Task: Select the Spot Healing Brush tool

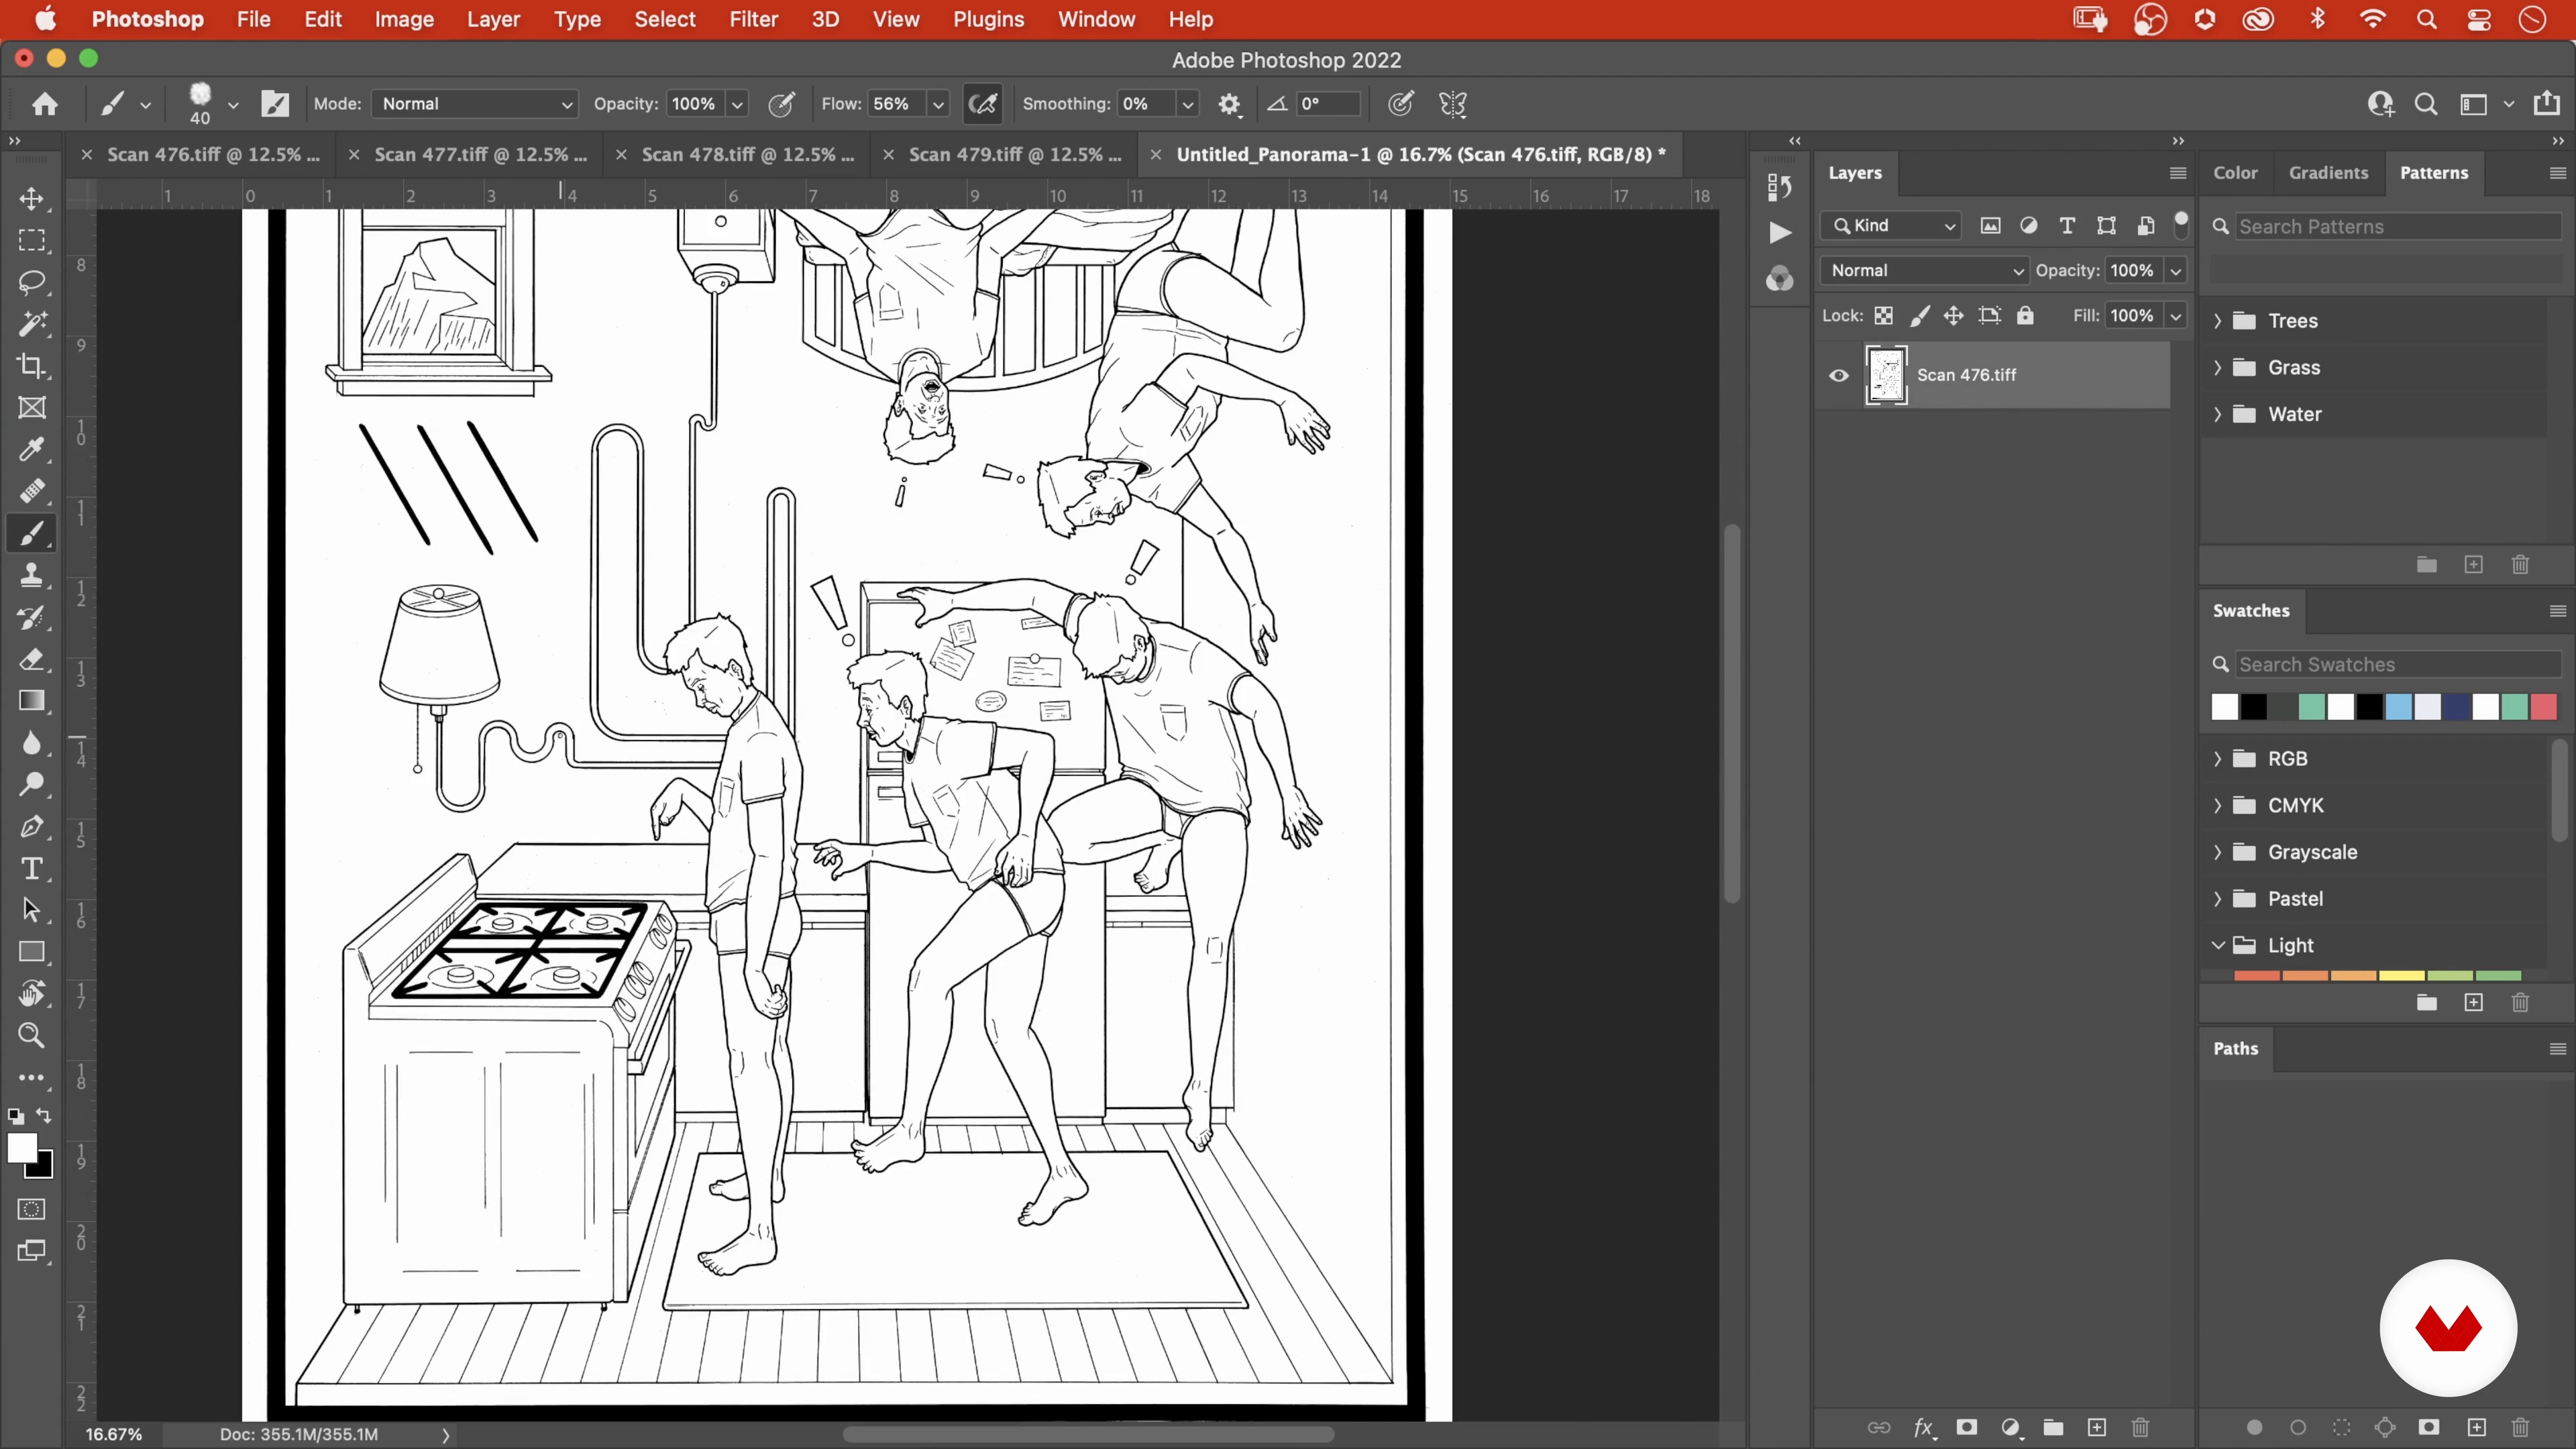Action: (x=32, y=491)
